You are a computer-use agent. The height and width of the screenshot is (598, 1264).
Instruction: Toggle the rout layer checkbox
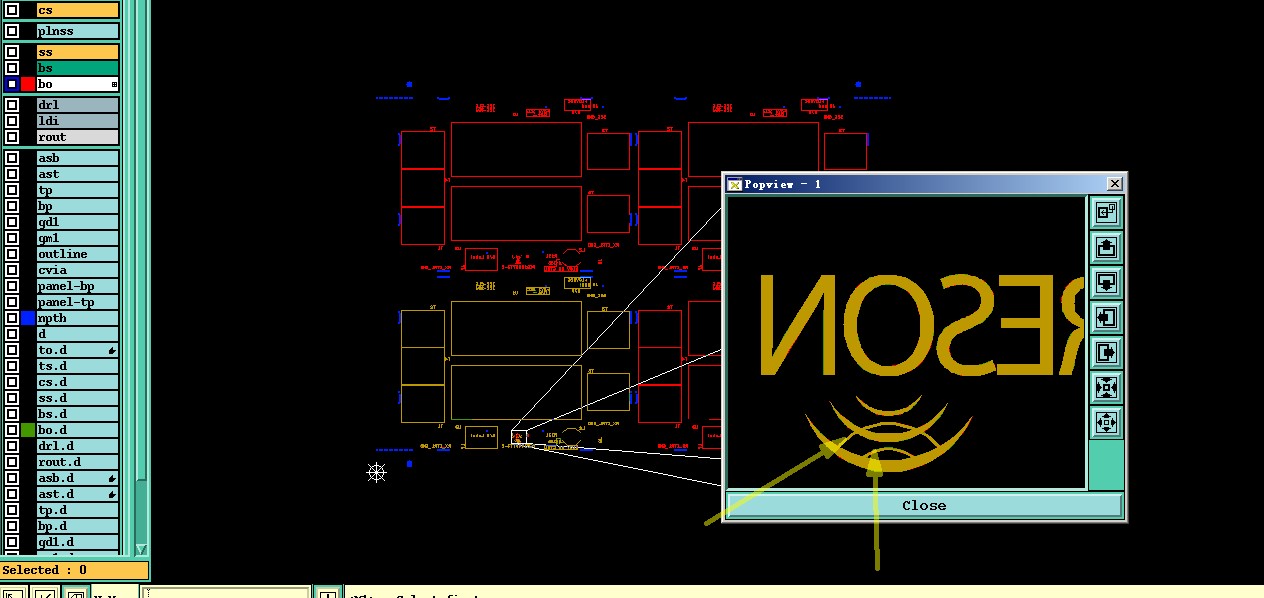12,137
